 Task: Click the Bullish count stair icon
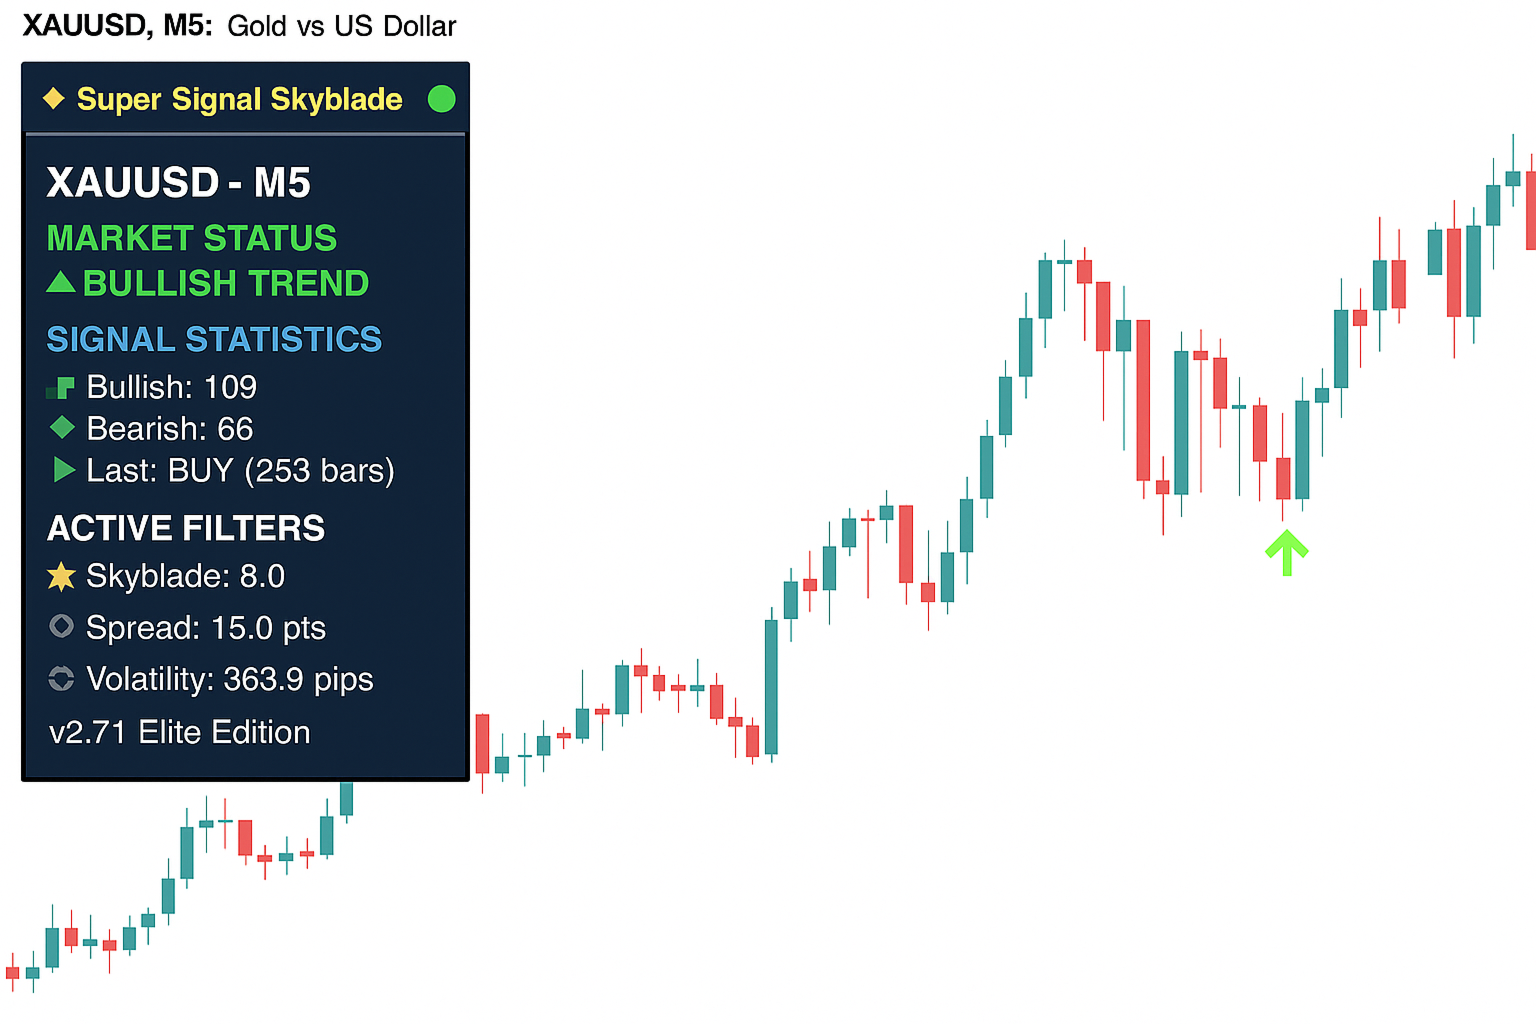(x=61, y=388)
